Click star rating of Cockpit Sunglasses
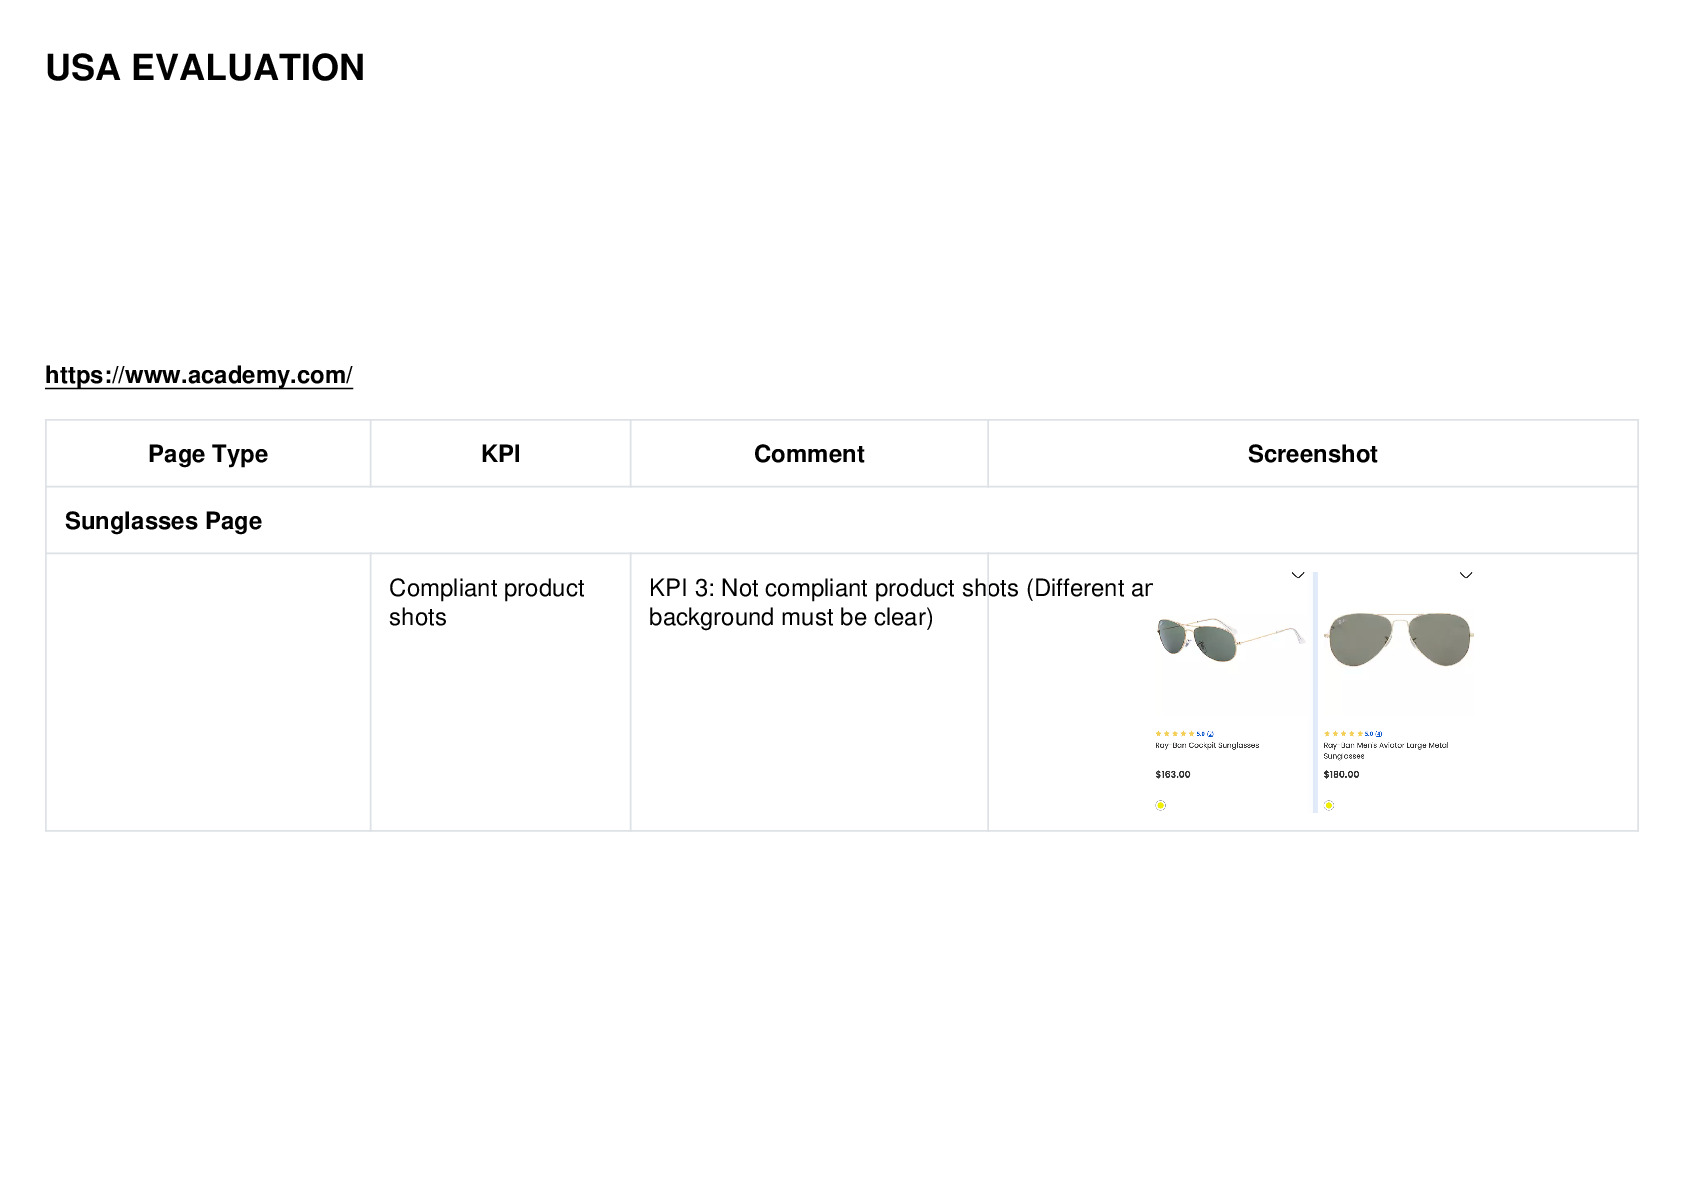The width and height of the screenshot is (1684, 1191). click(1175, 734)
